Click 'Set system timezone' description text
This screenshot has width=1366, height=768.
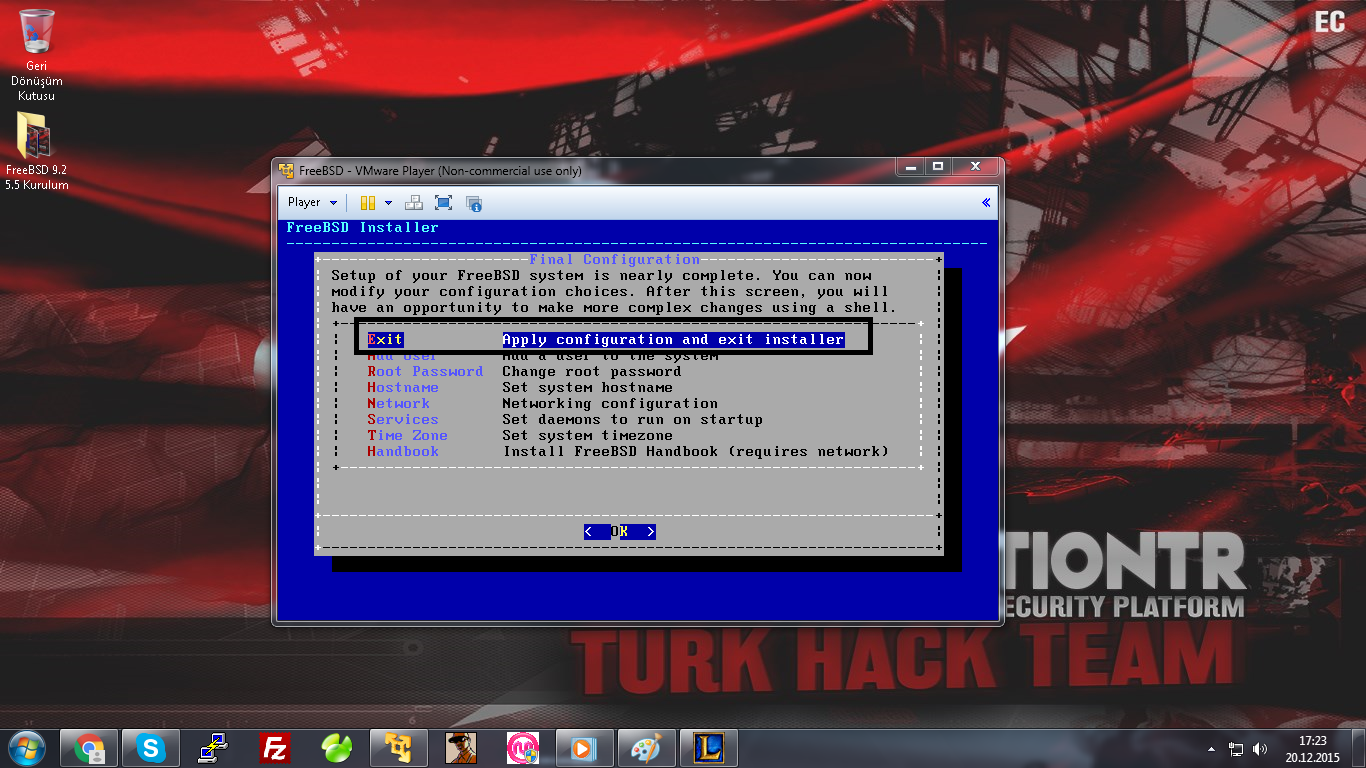587,435
